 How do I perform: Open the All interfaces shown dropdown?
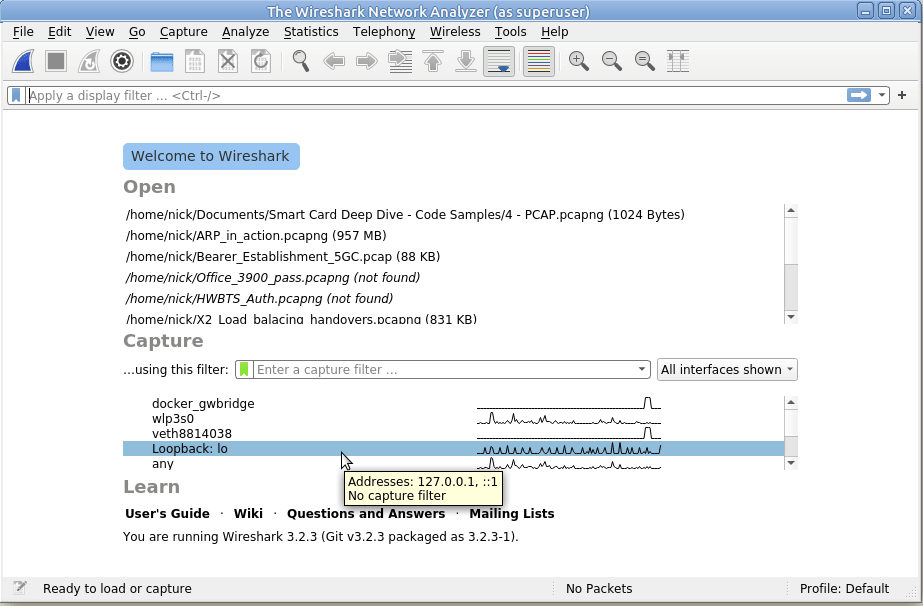point(727,370)
